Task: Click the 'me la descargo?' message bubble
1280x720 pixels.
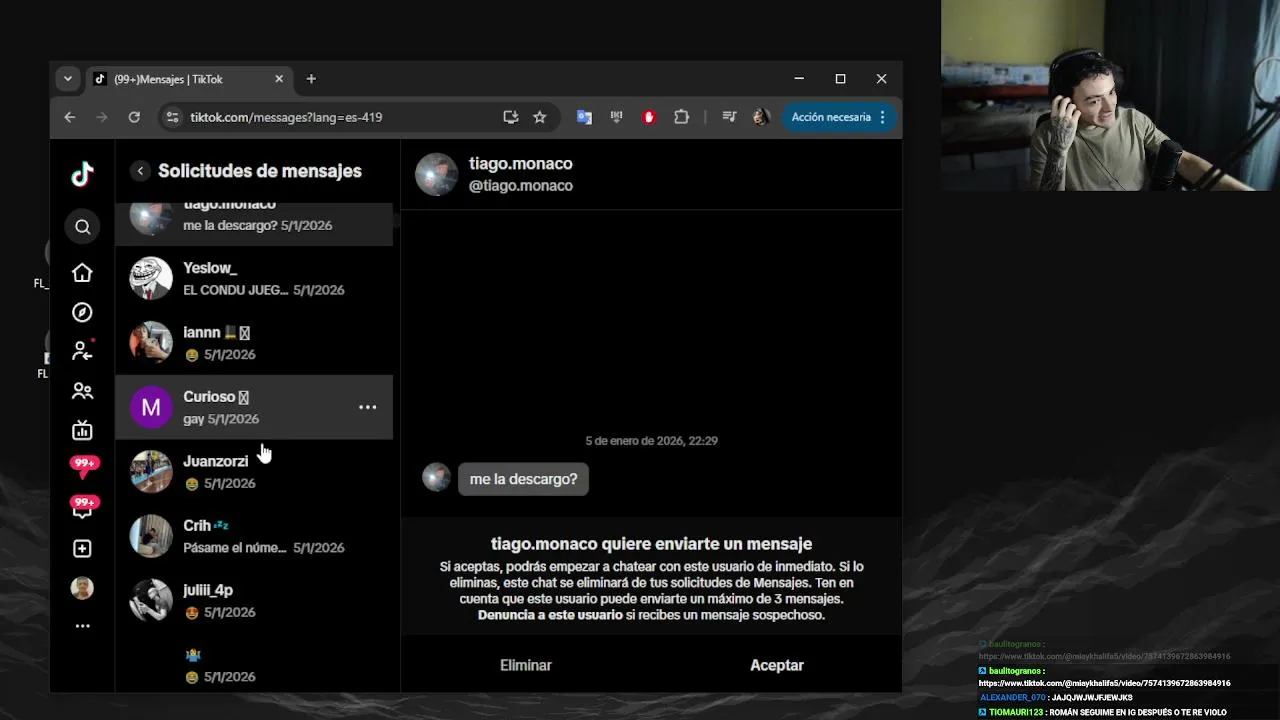Action: 523,479
